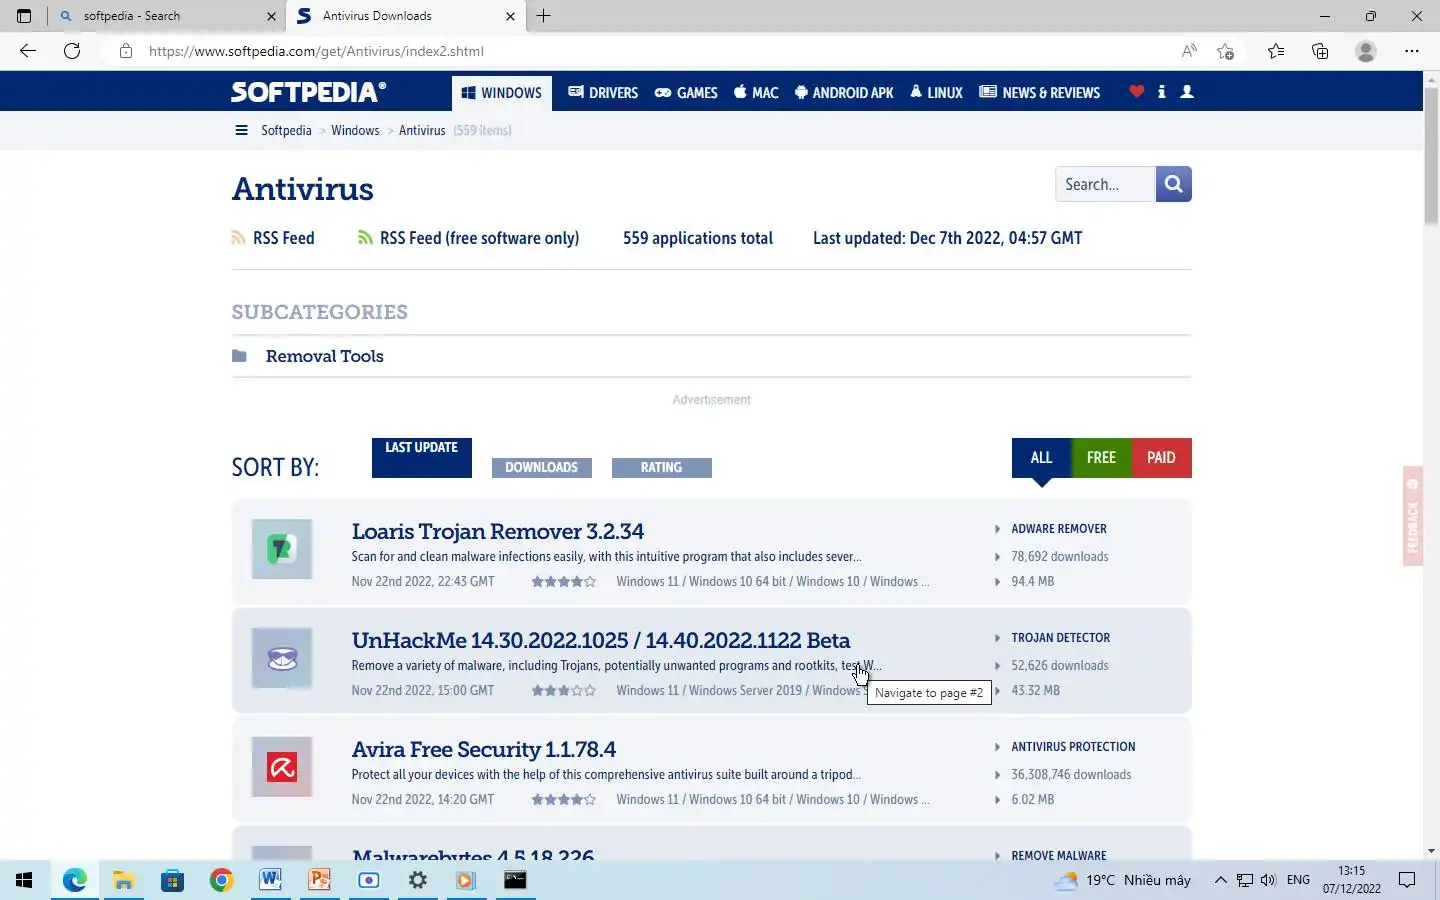Click the red heart icon in header

tap(1136, 91)
